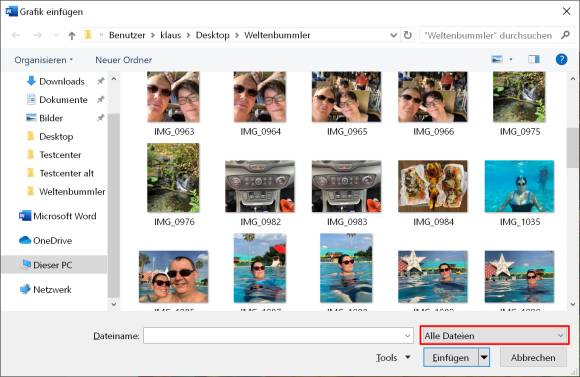This screenshot has height=377, width=580.
Task: Select the IMG_0975 waterfall thumbnail
Action: click(519, 97)
